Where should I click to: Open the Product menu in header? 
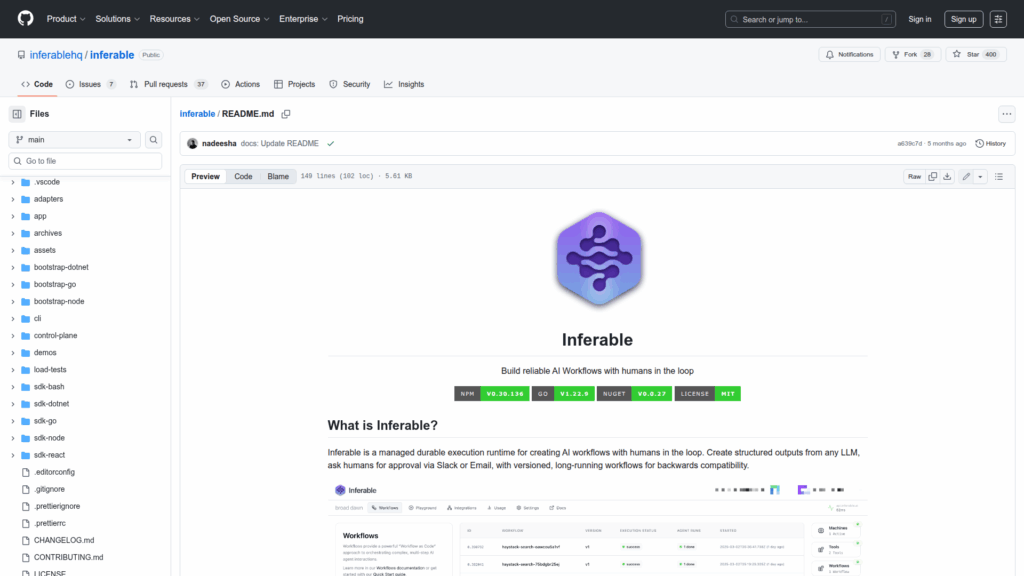[x=65, y=19]
